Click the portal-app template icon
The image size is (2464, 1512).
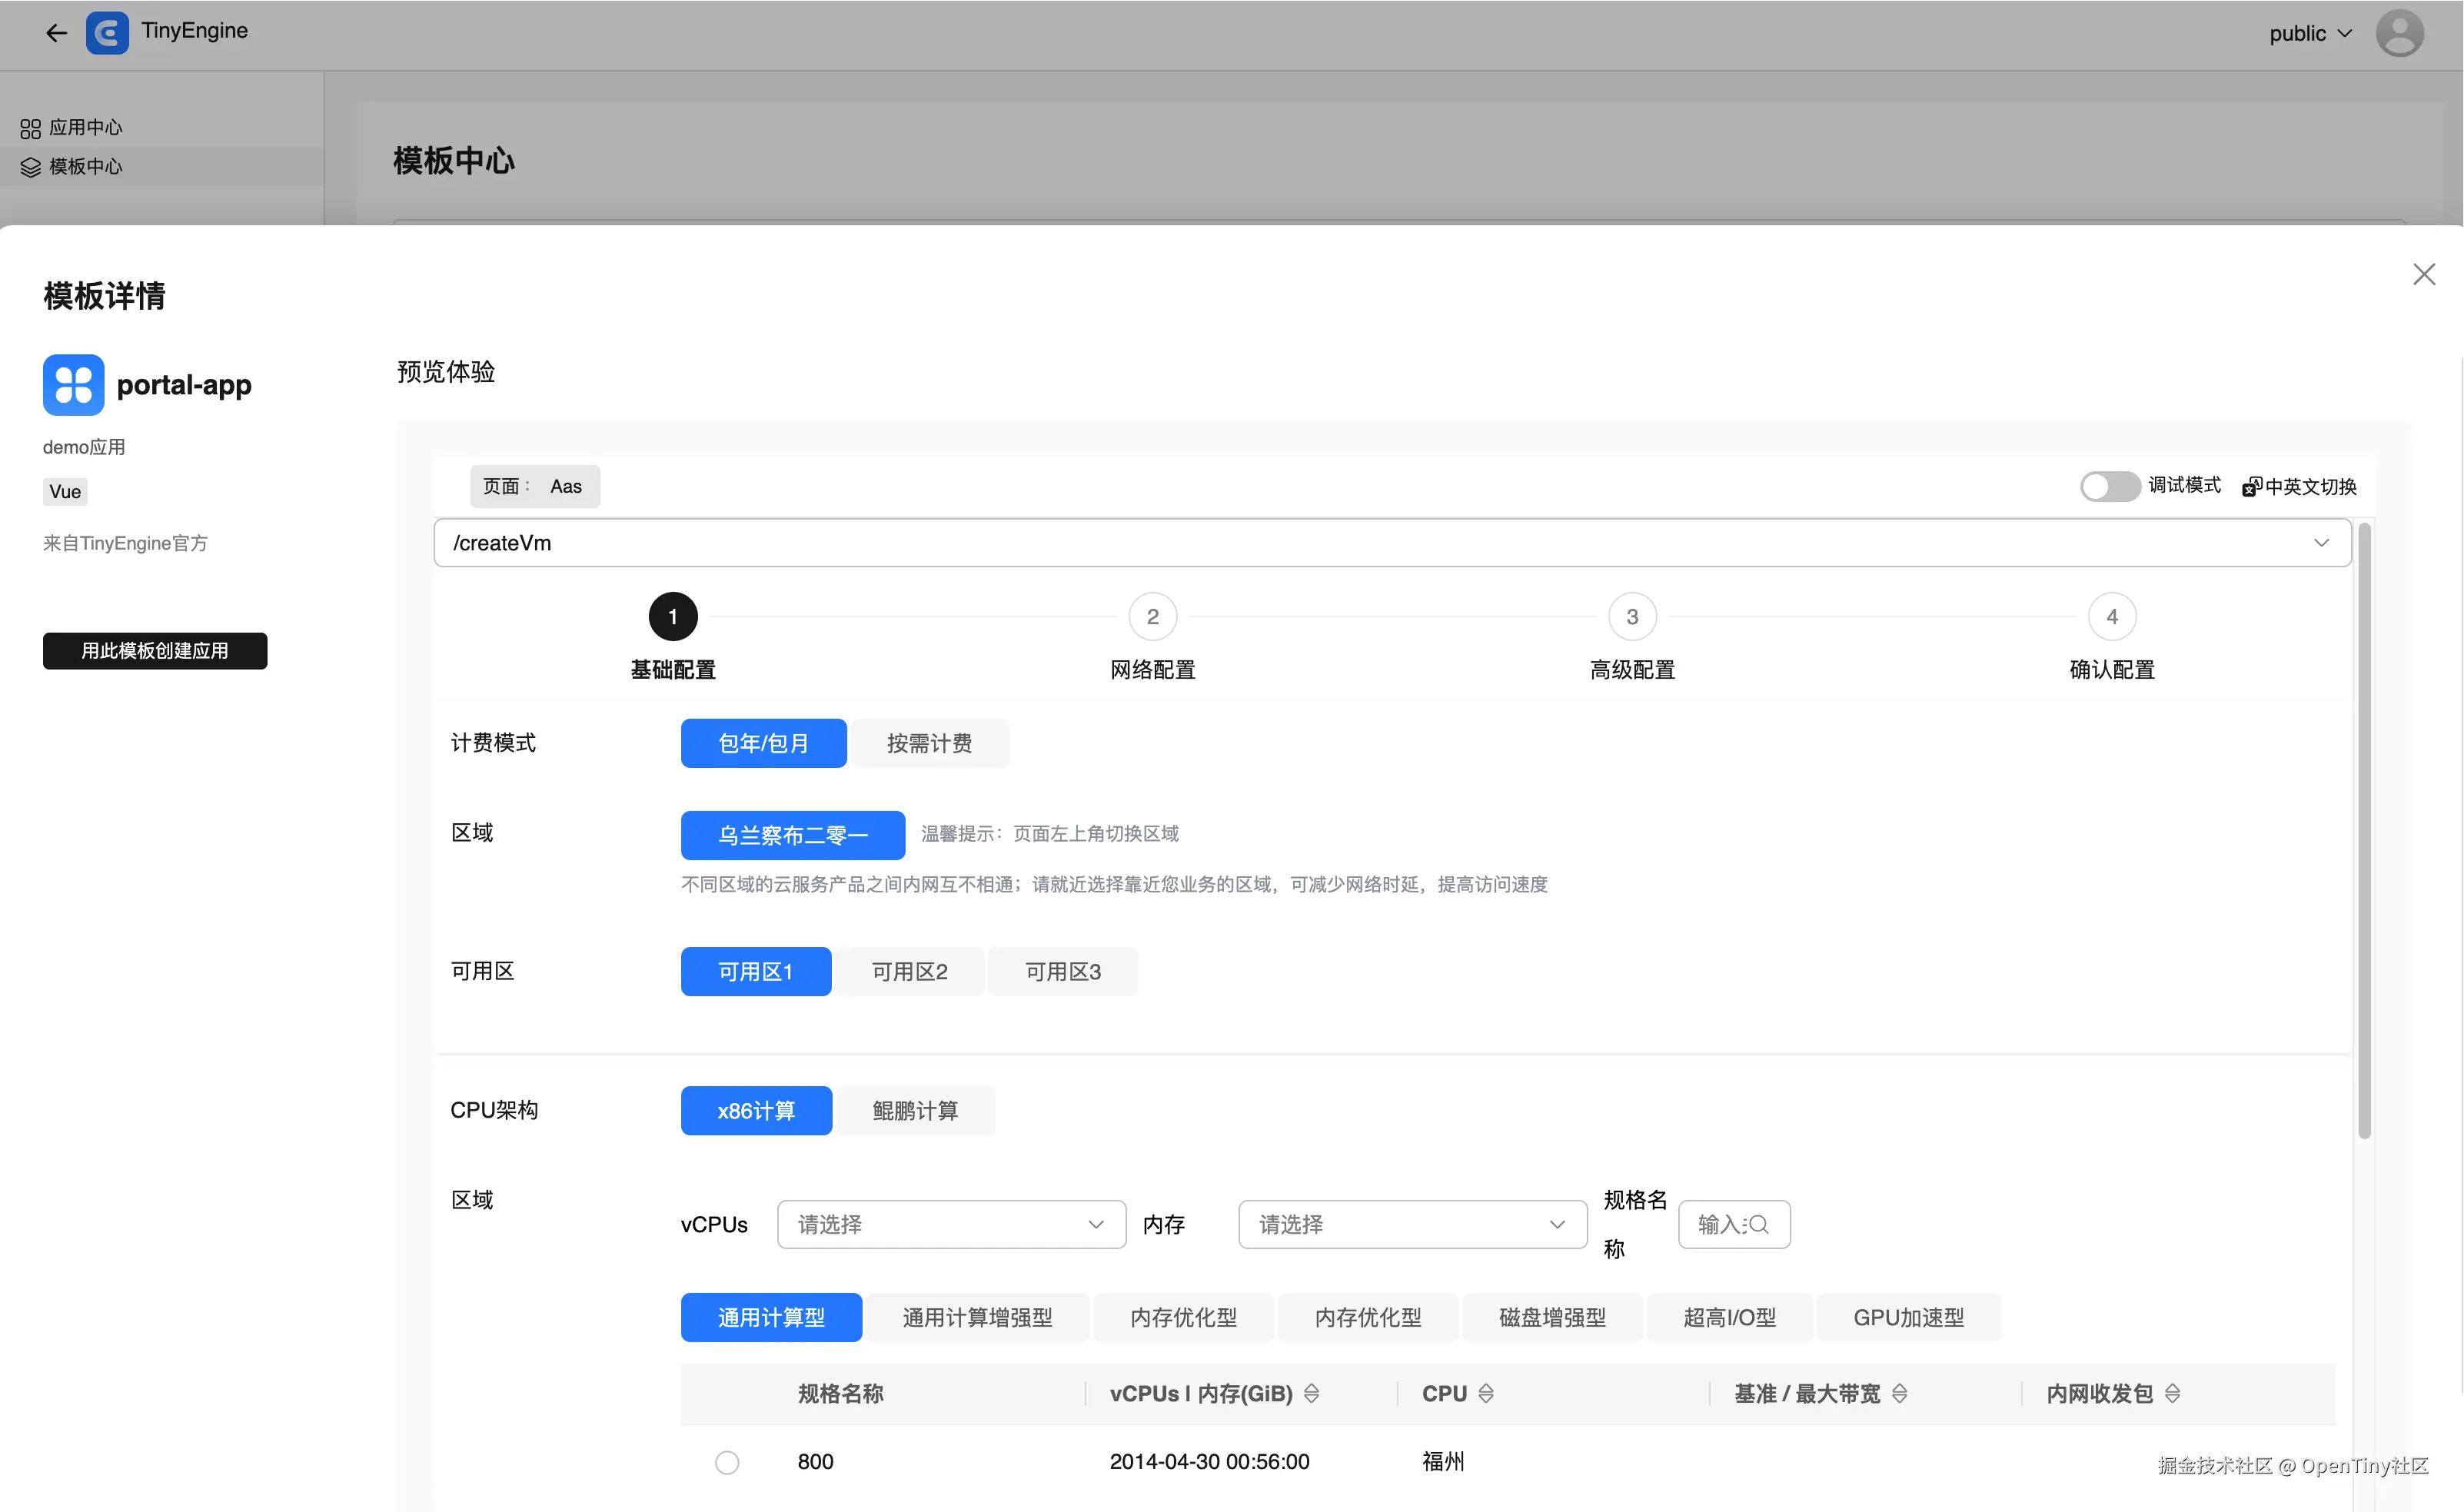pyautogui.click(x=73, y=385)
